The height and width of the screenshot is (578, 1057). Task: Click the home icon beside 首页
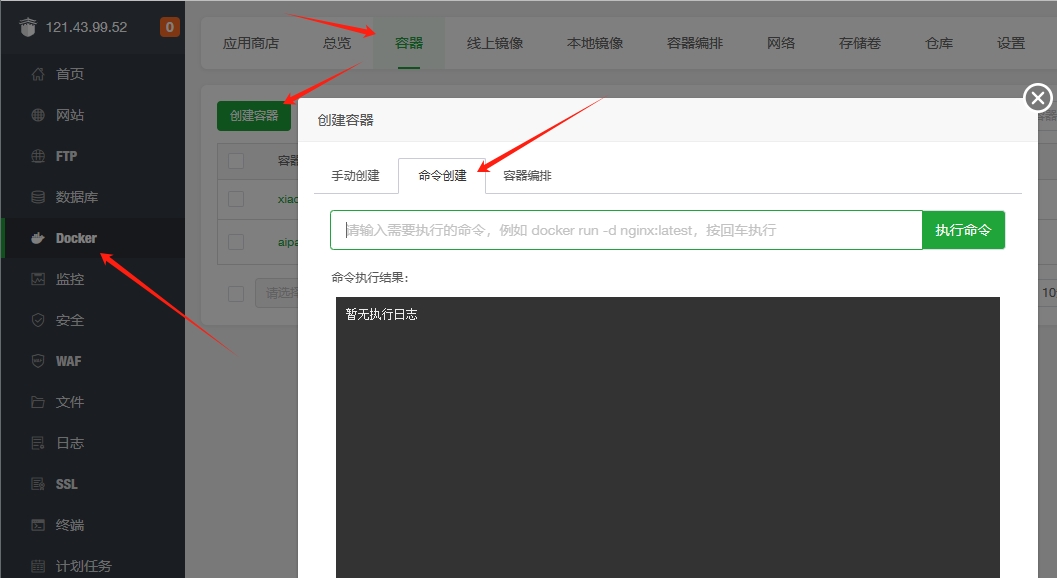(x=38, y=74)
